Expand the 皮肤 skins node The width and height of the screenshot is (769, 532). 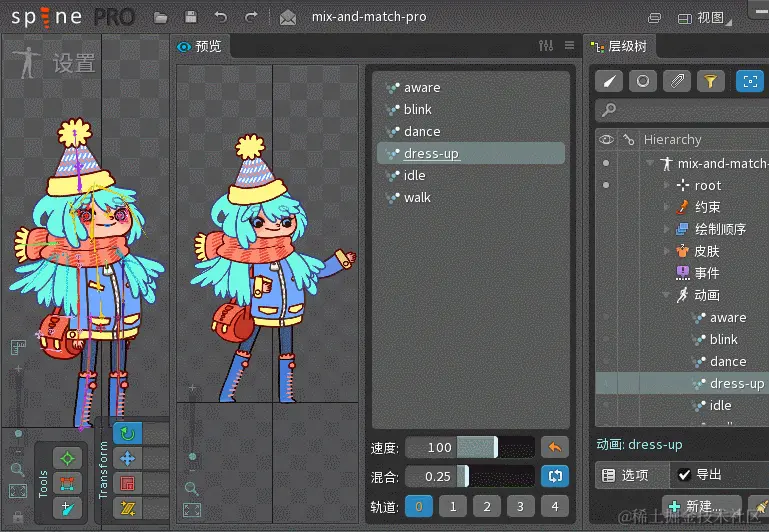(x=666, y=251)
